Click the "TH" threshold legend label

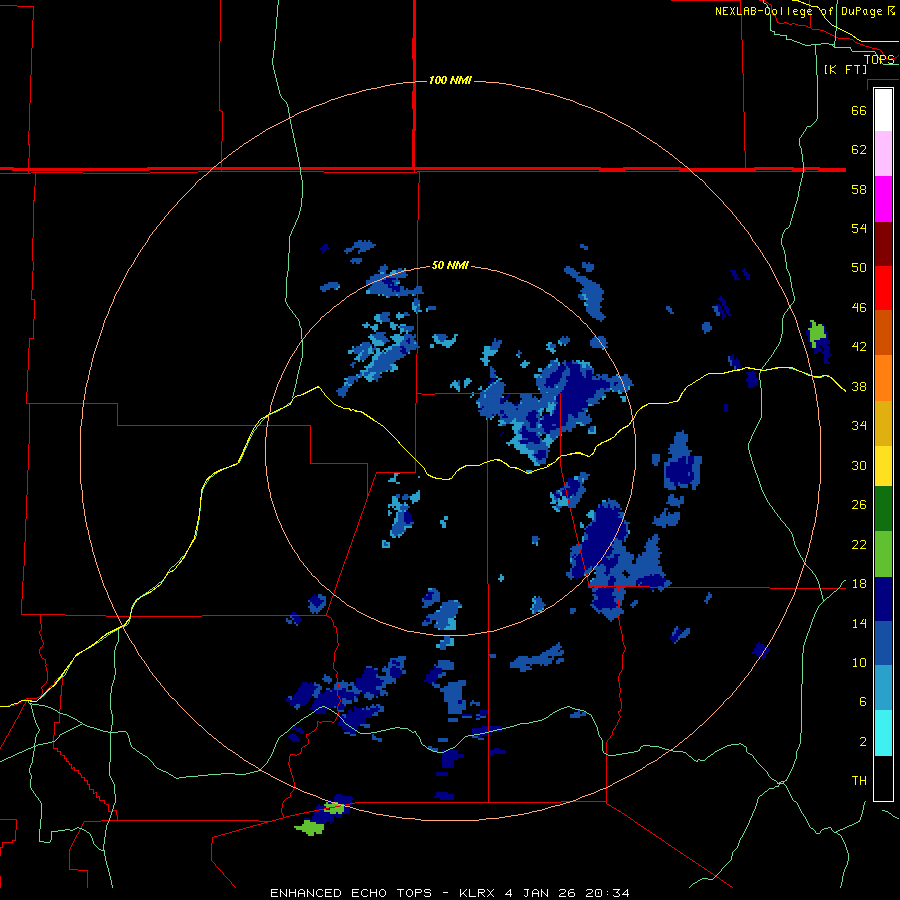(859, 781)
